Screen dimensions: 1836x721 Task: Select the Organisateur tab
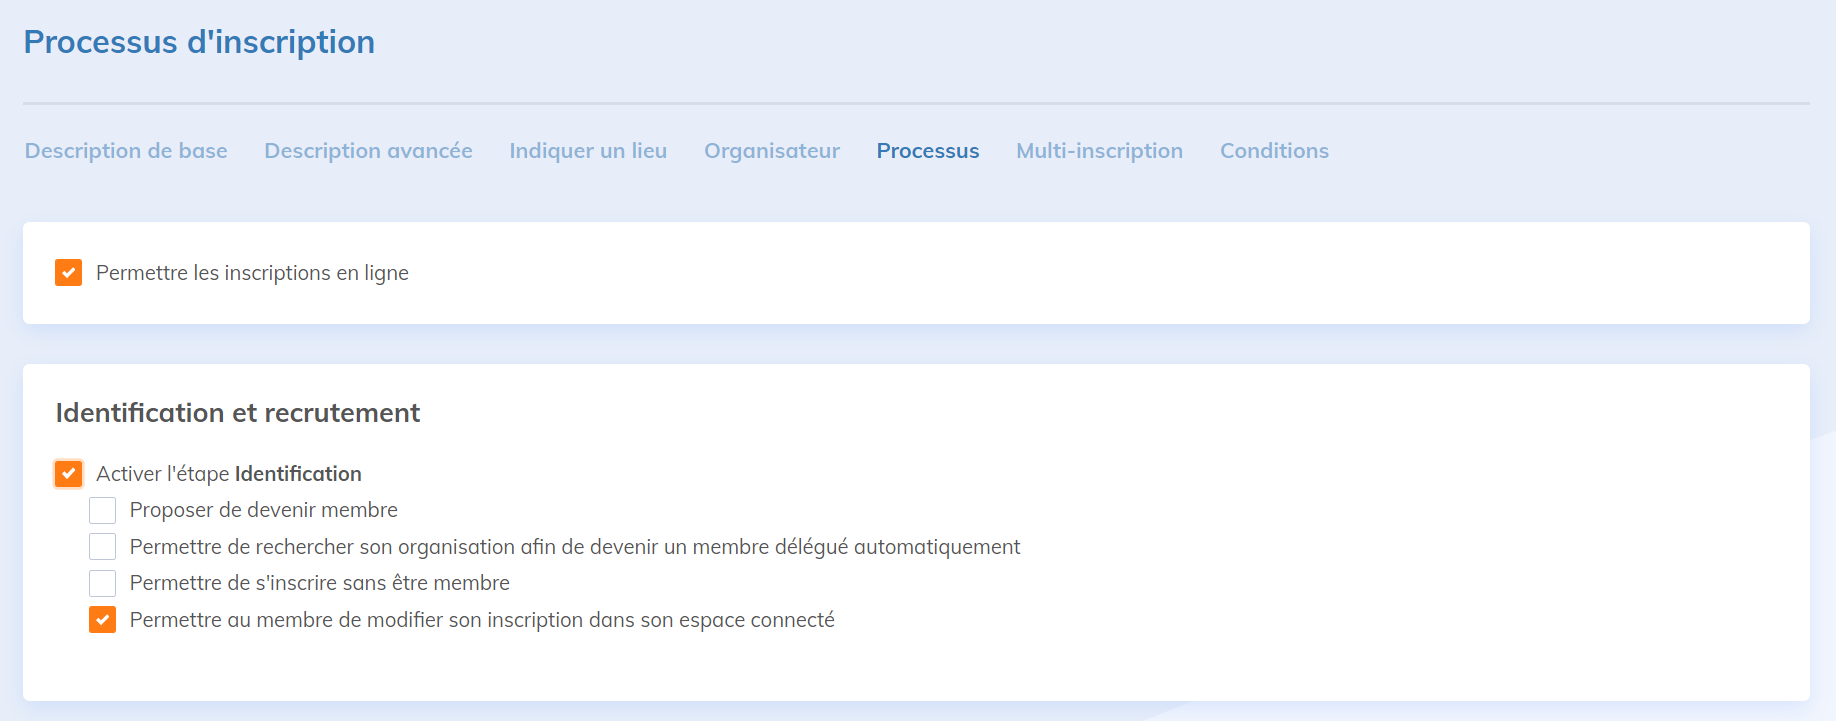click(x=771, y=151)
